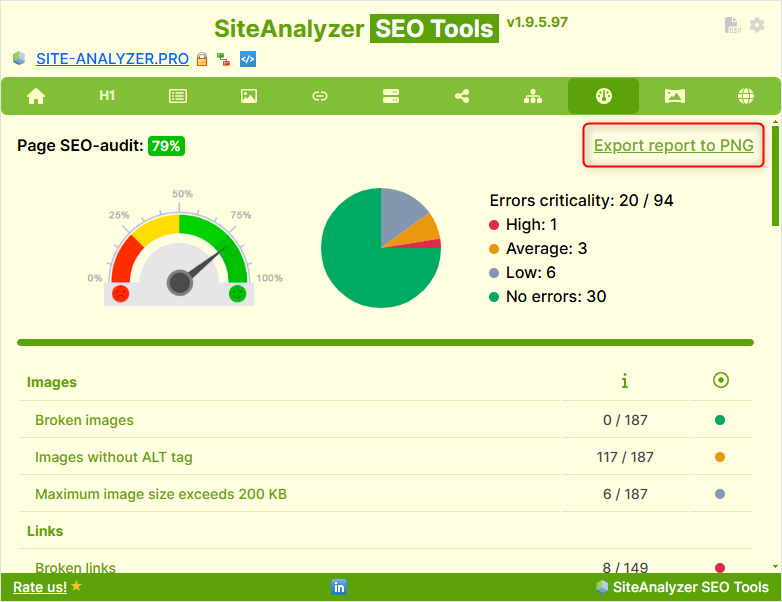This screenshot has width=782, height=602.
Task: Click the No errors: 30 legend entry
Action: tap(548, 296)
